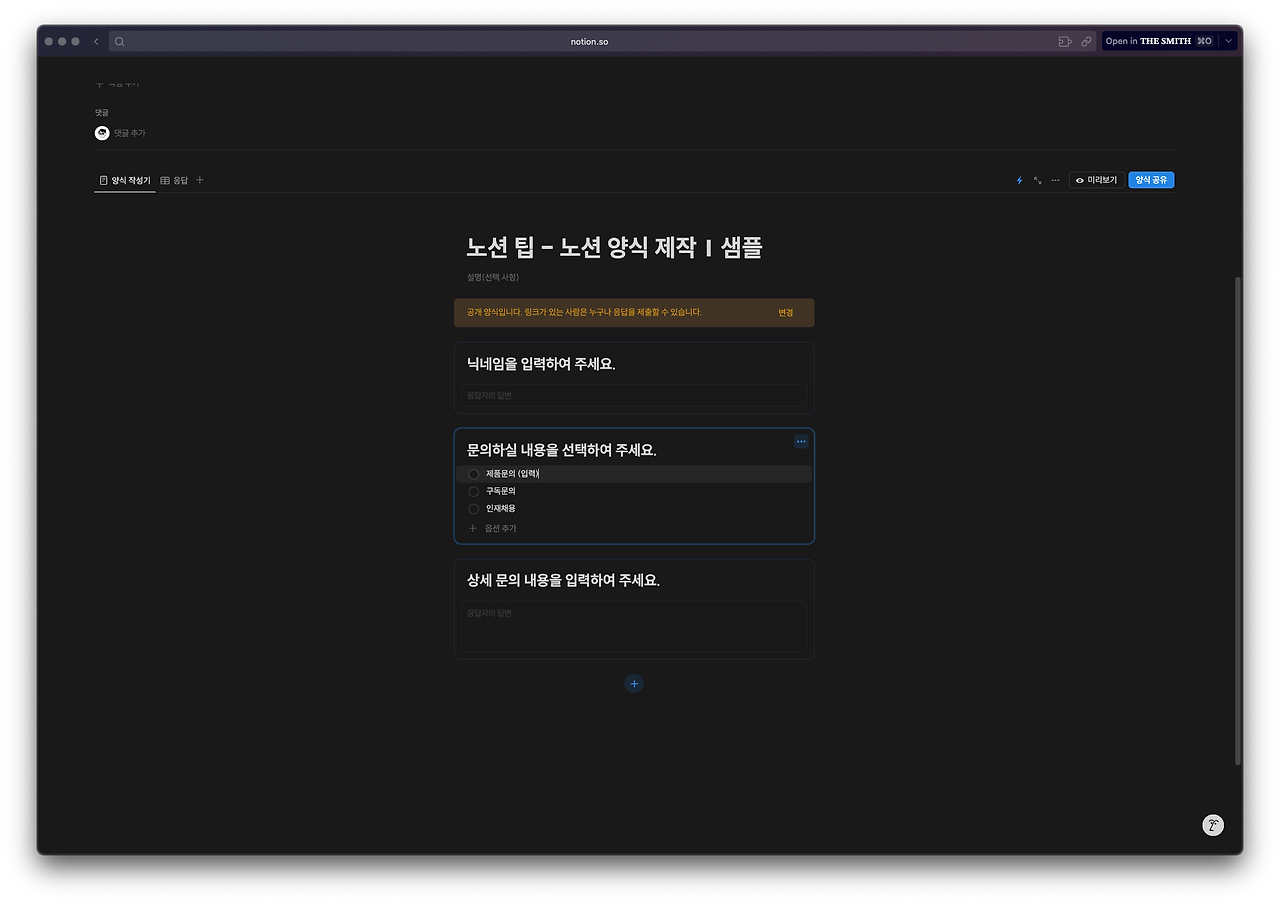The height and width of the screenshot is (904, 1280).
Task: Select the 구독문의 radio option
Action: (x=473, y=491)
